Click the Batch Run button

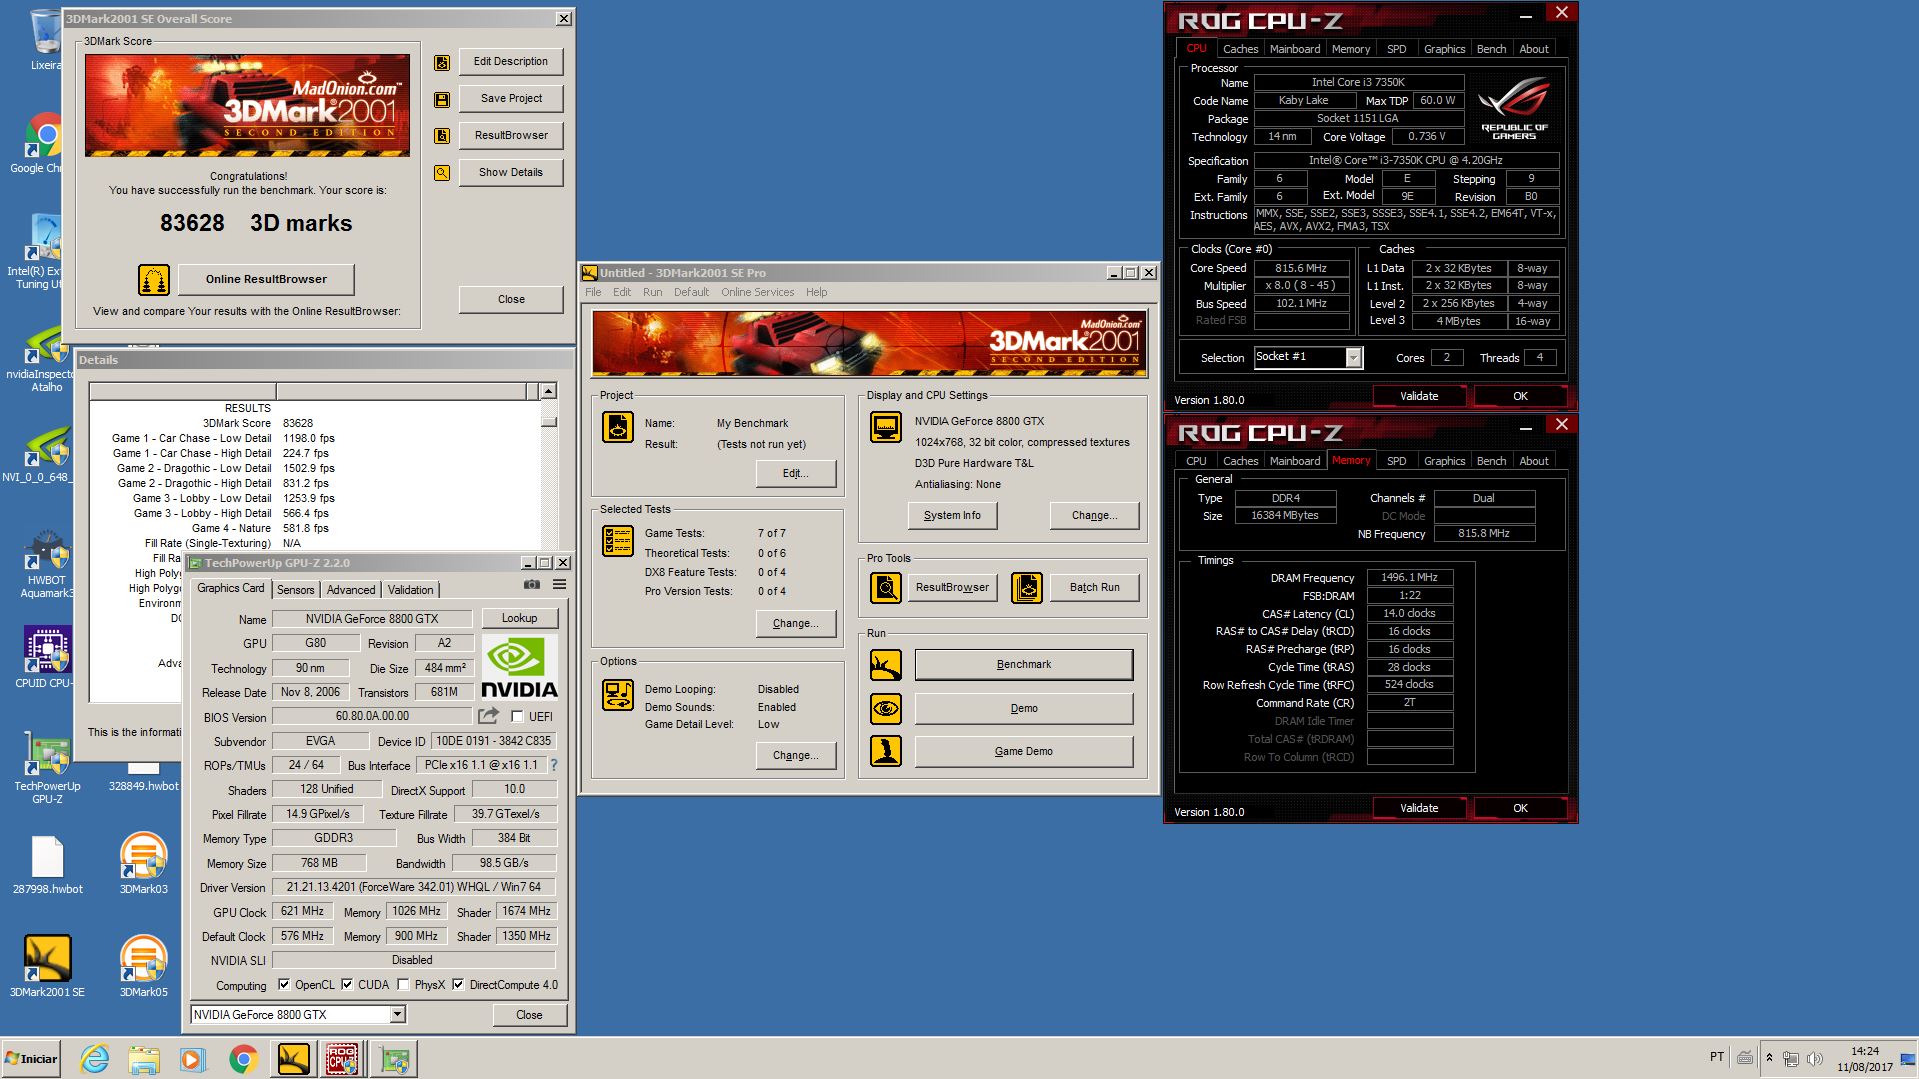pyautogui.click(x=1094, y=588)
